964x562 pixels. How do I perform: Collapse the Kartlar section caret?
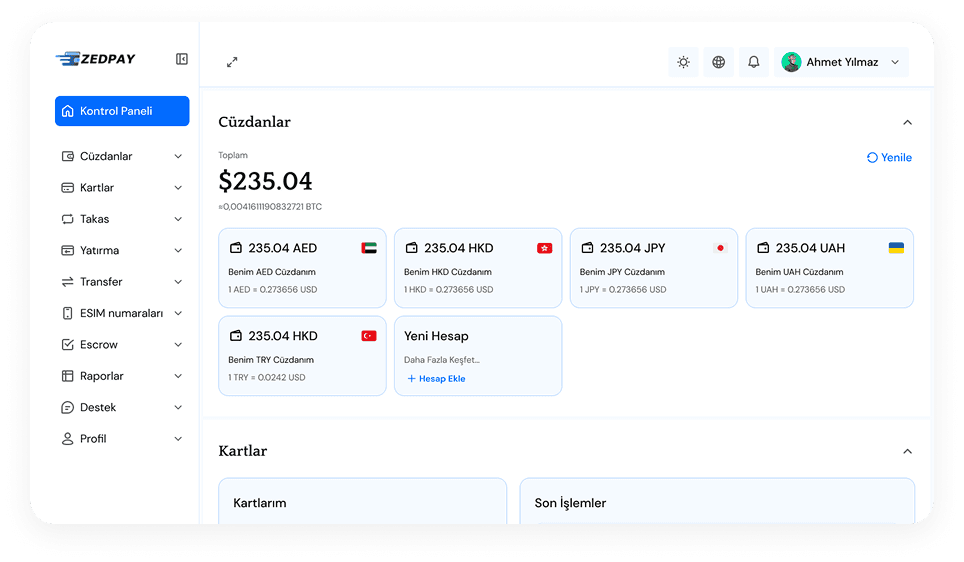(907, 451)
